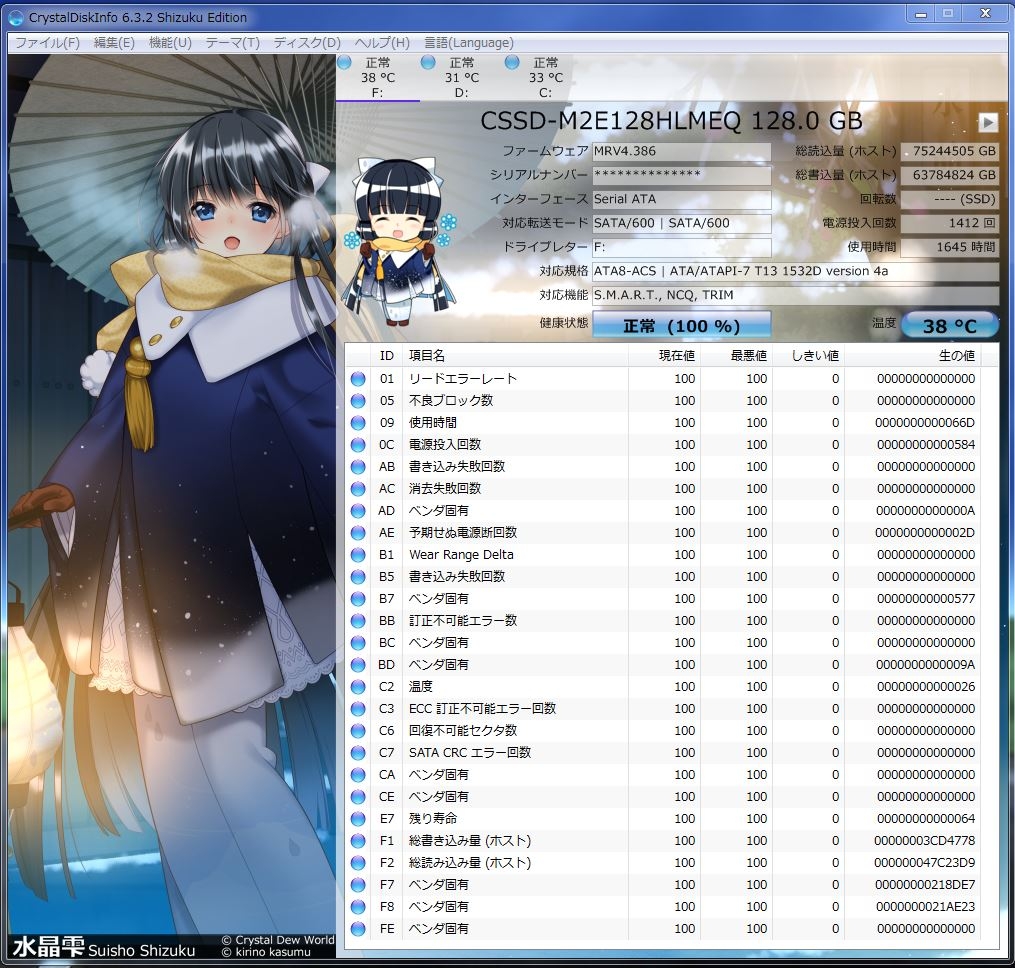Click the power-on hours 1645 時間 field
This screenshot has height=968, width=1015.
click(x=950, y=247)
